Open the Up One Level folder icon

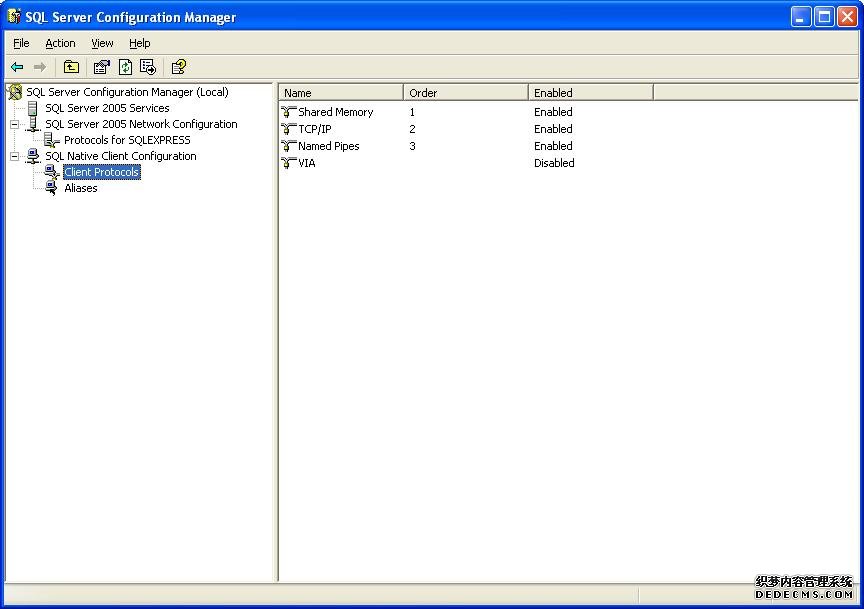coord(70,67)
